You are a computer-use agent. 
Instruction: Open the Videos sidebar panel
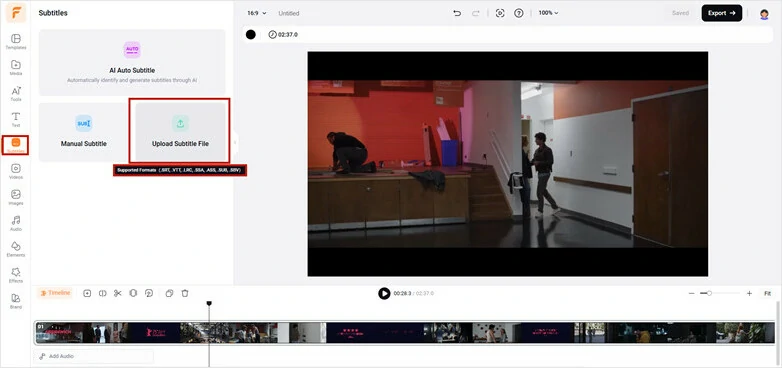[15, 171]
